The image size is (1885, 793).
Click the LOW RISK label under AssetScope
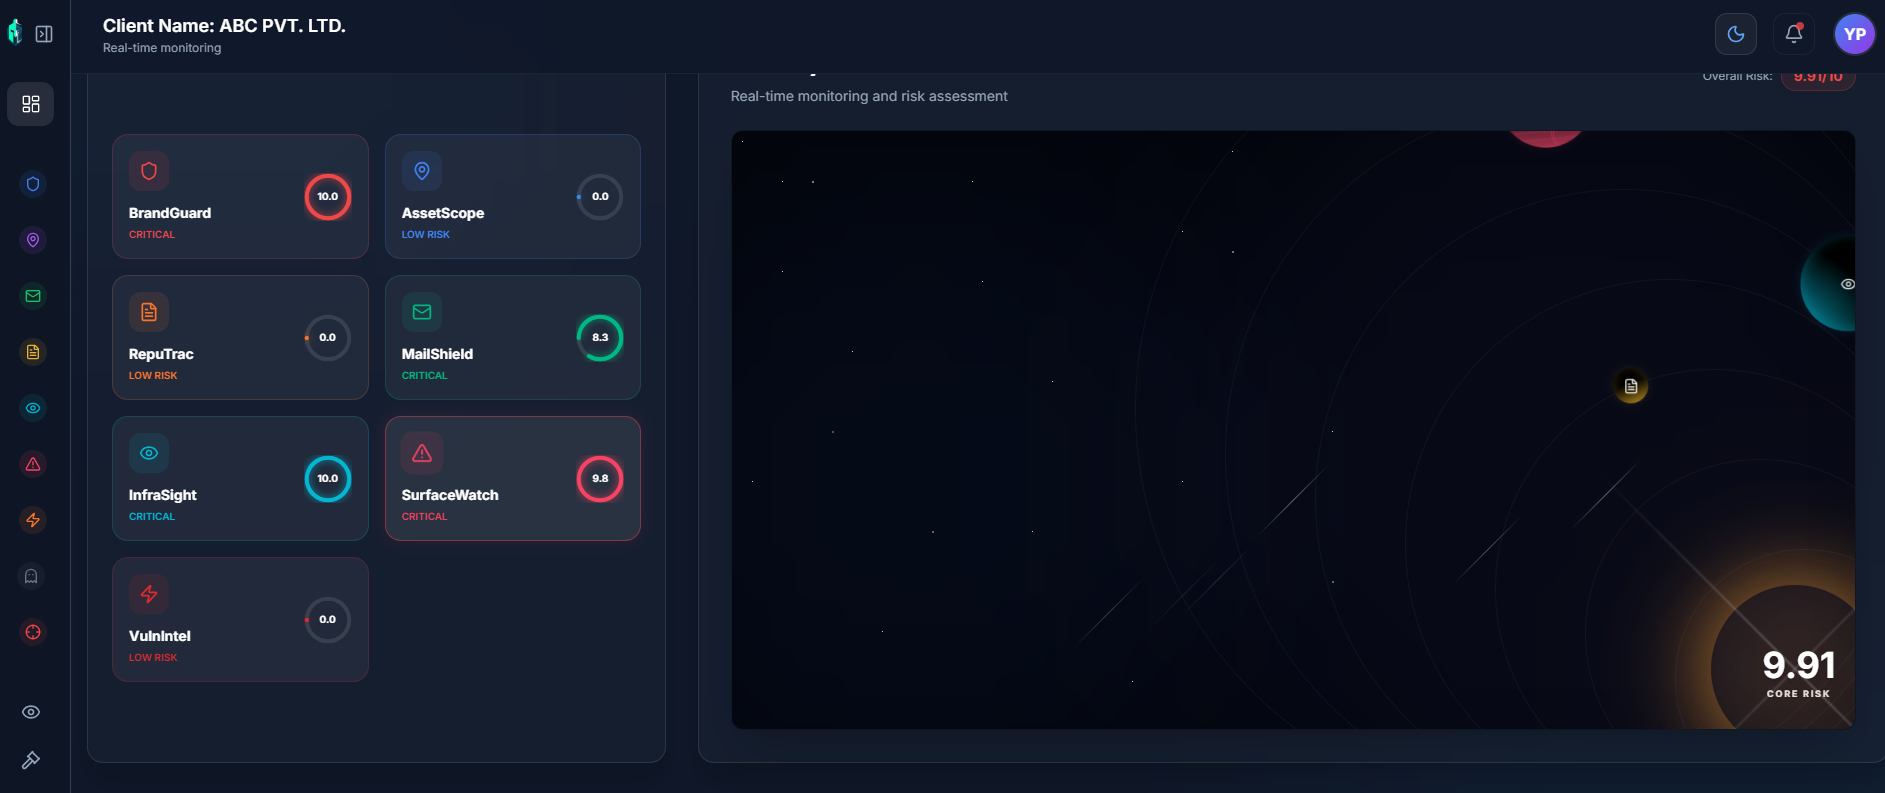[x=426, y=234]
